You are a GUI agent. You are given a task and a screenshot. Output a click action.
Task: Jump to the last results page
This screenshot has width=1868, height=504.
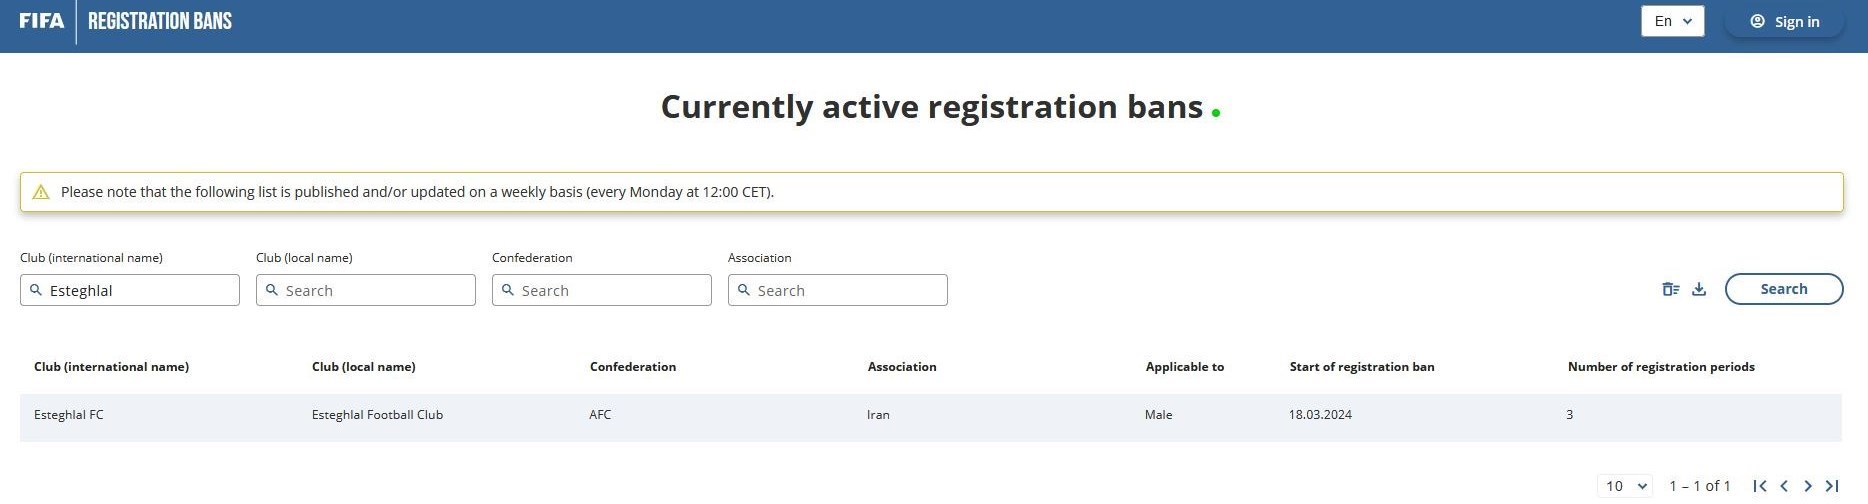pos(1832,486)
